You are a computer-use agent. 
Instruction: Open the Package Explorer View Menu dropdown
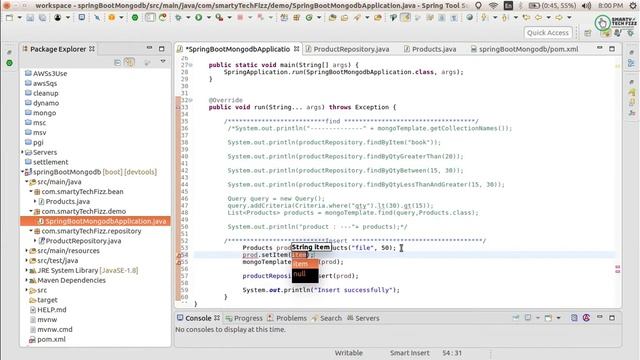tap(163, 62)
